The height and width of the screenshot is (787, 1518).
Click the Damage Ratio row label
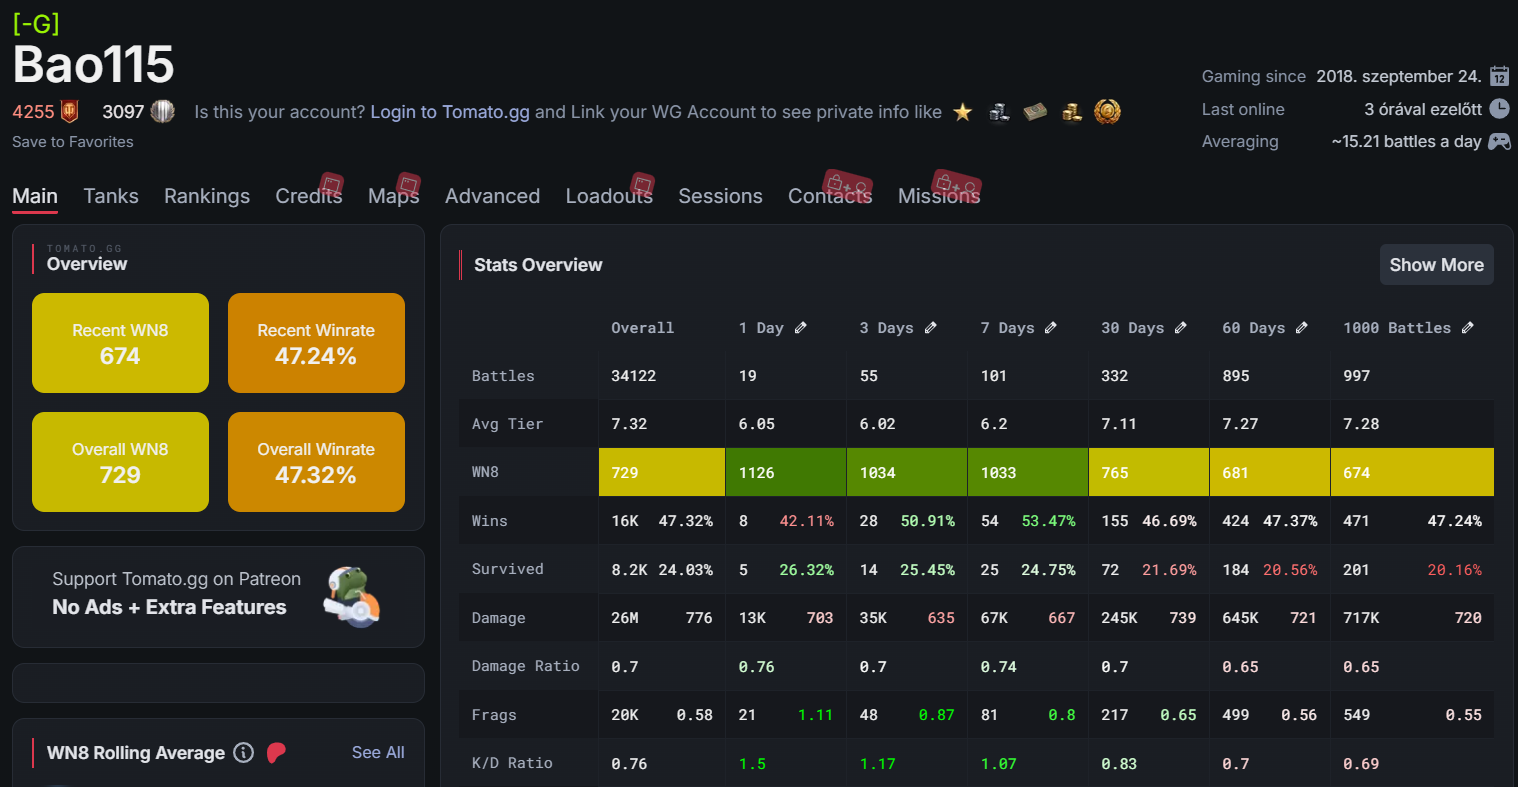coord(525,666)
